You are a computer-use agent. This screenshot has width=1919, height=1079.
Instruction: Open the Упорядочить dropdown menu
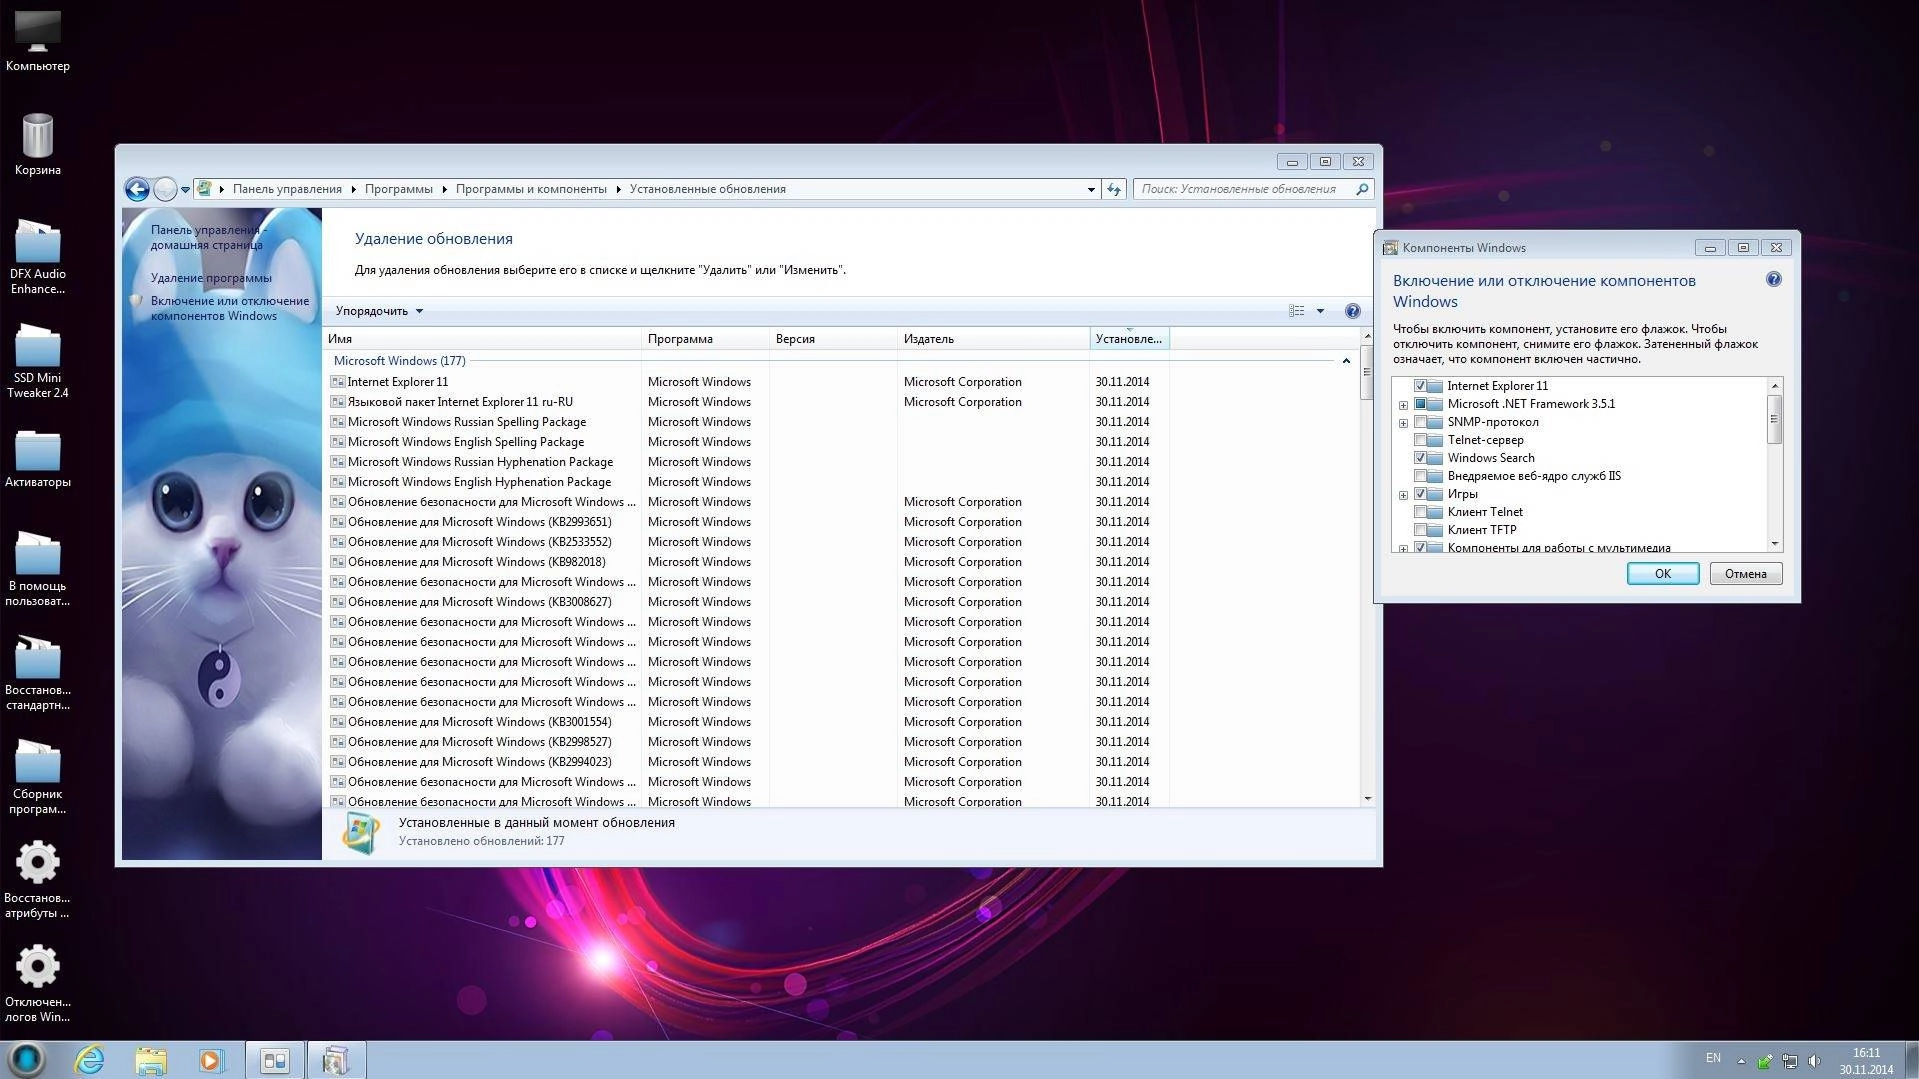pyautogui.click(x=379, y=311)
